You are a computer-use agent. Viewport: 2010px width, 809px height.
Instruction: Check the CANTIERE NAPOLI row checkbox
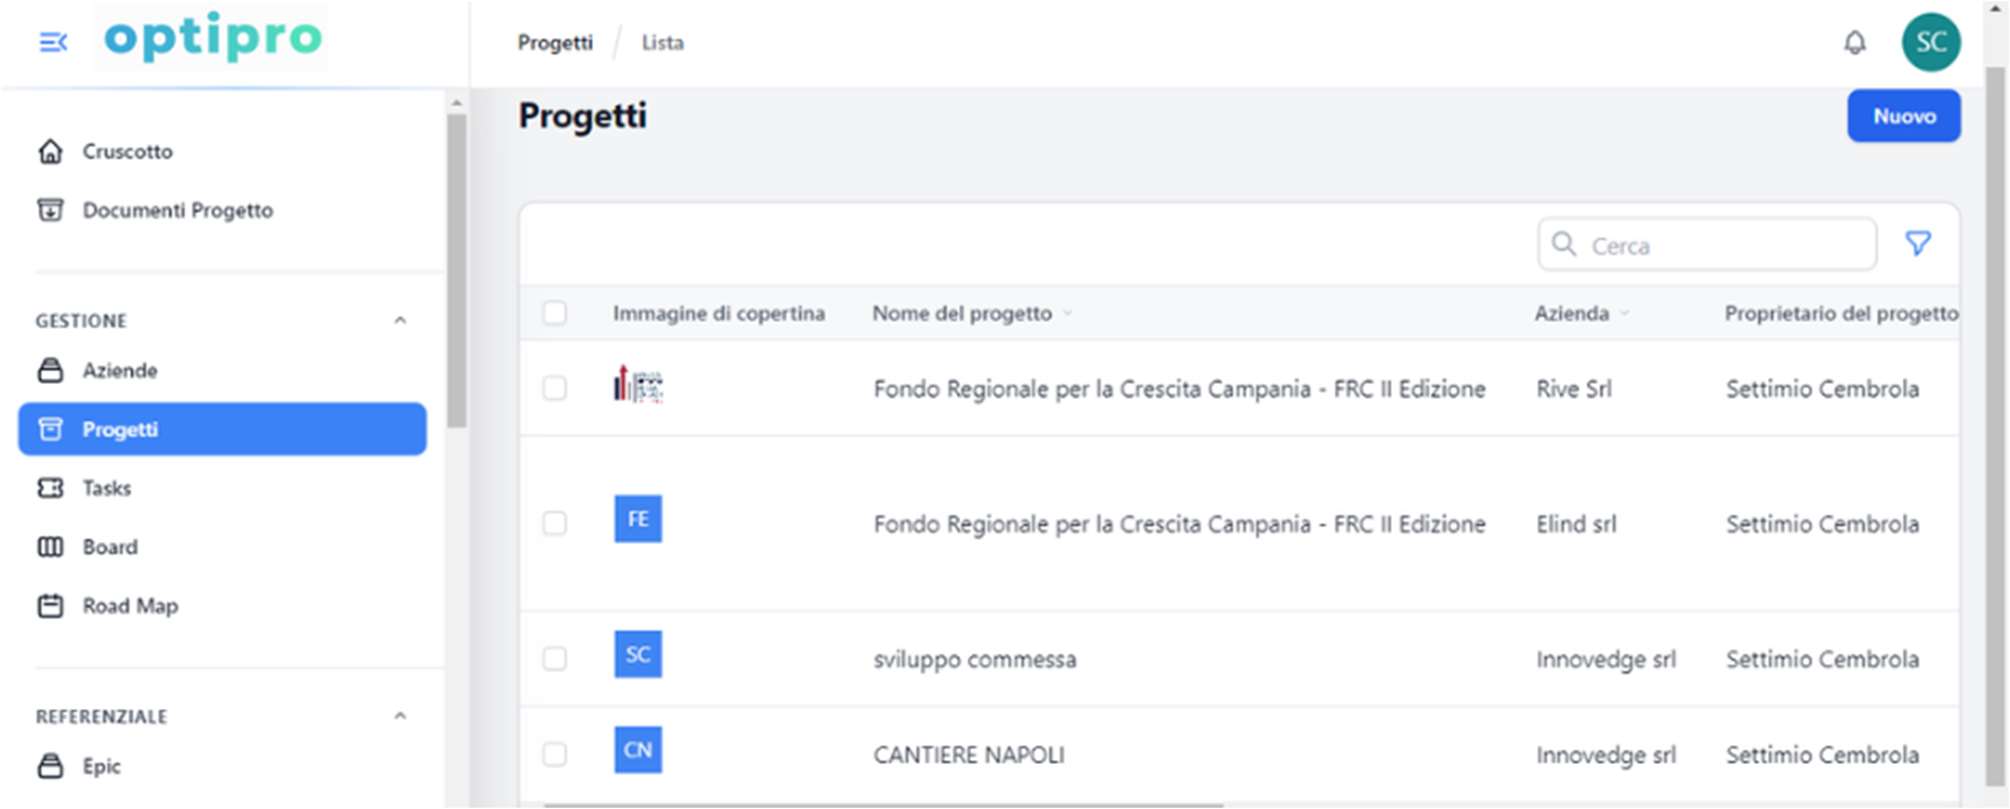(554, 754)
